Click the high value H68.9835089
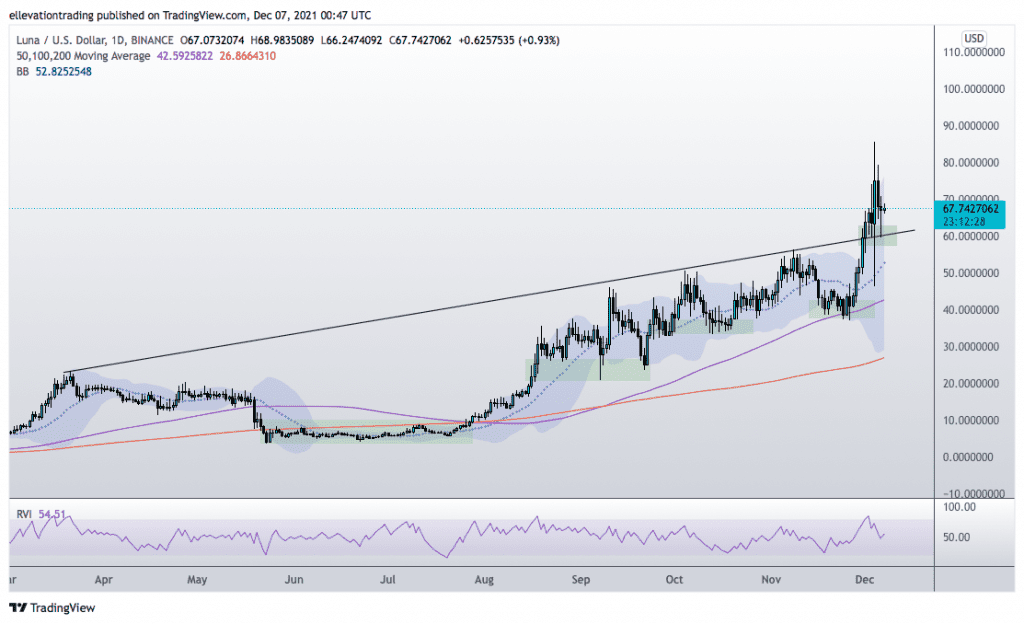The width and height of the screenshot is (1024, 624). click(282, 40)
